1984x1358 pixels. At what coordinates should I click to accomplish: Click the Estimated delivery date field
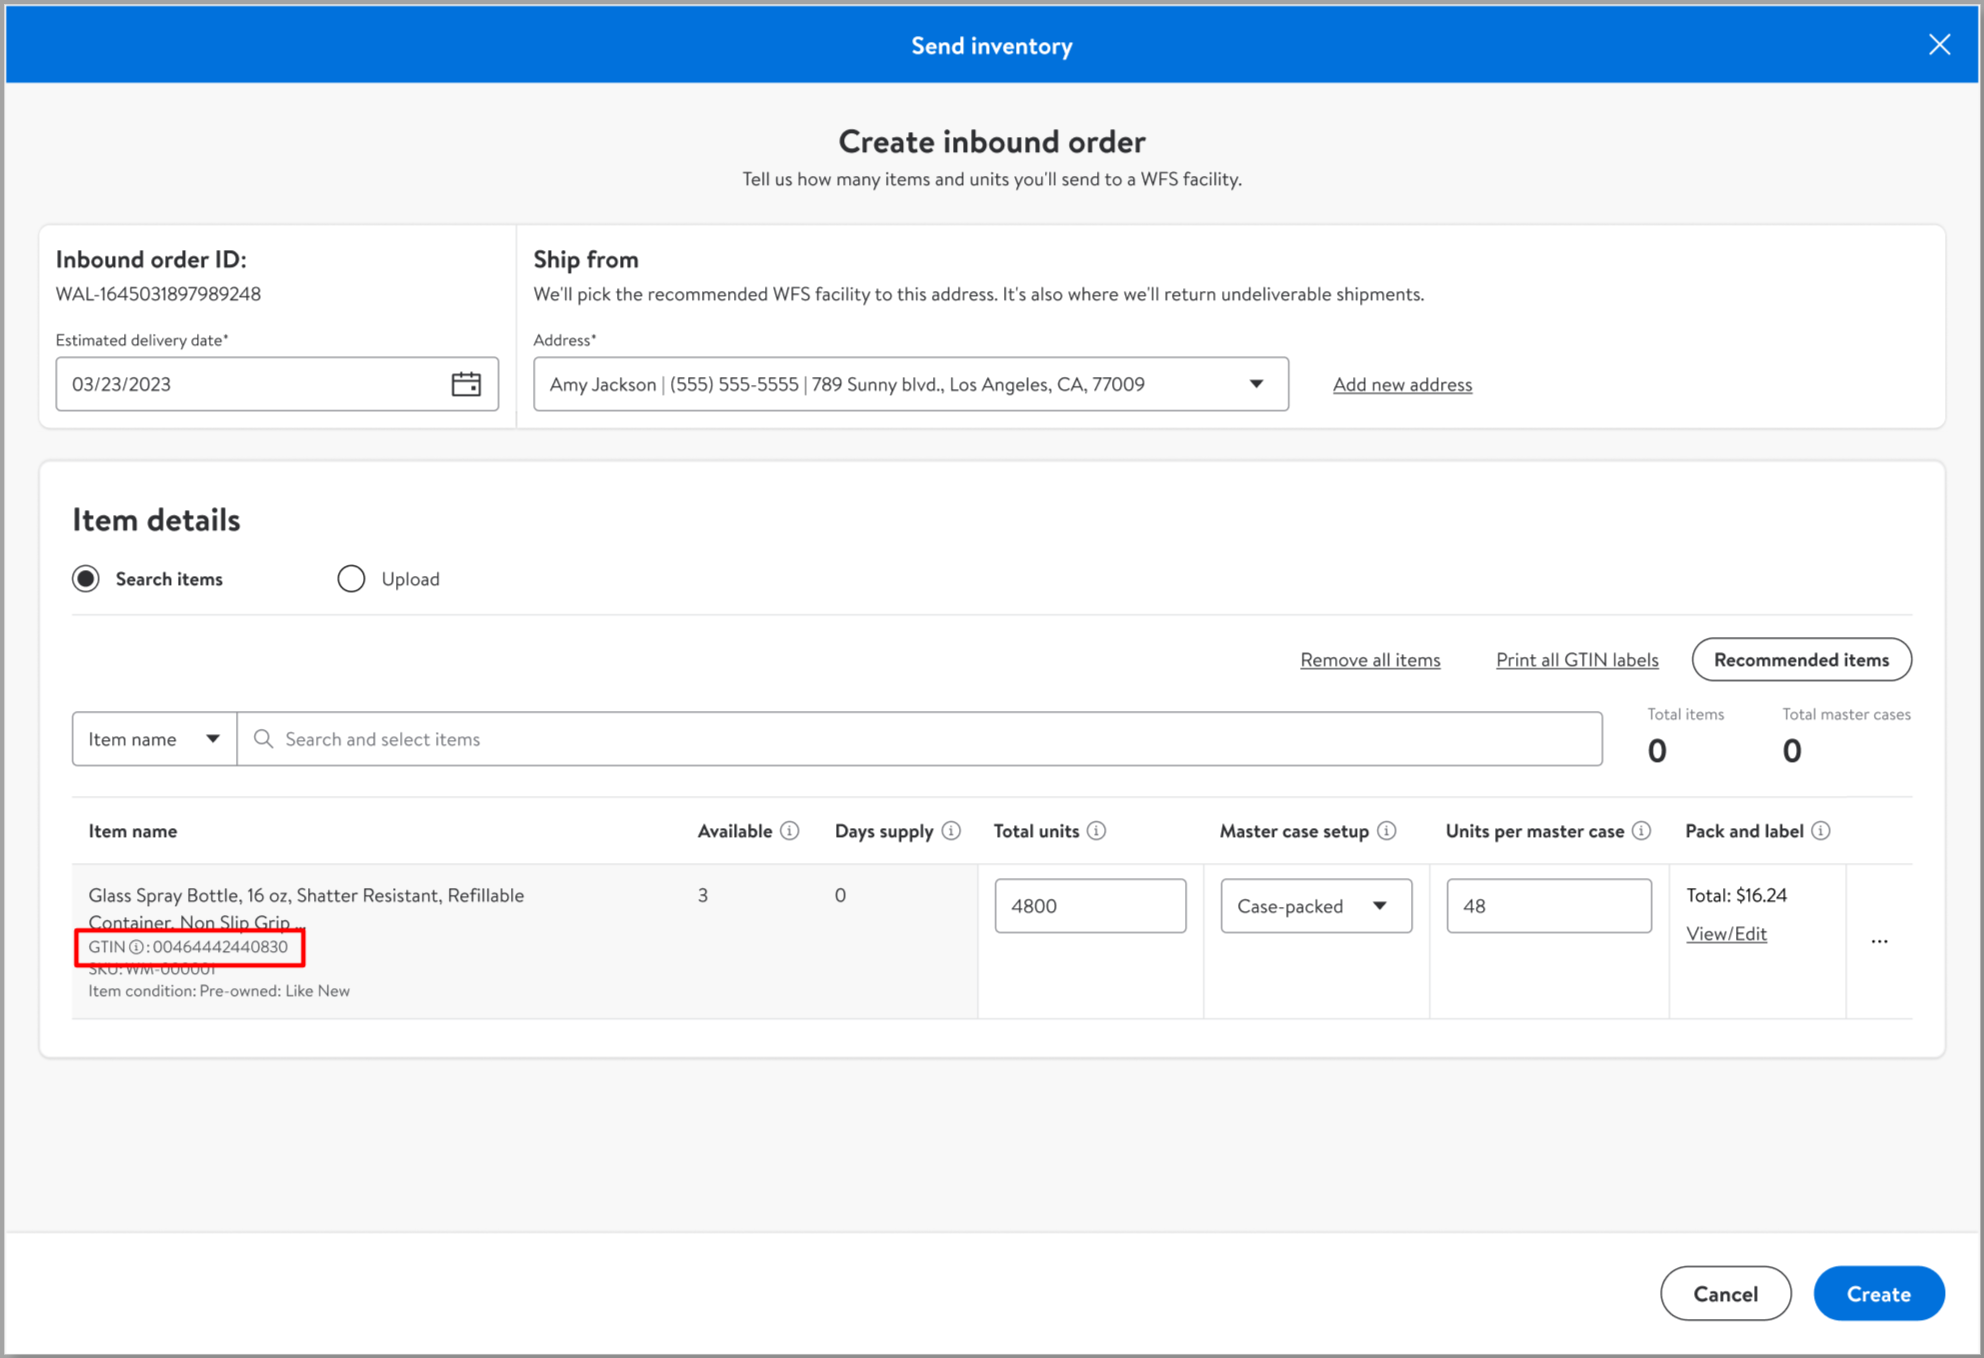click(x=277, y=384)
